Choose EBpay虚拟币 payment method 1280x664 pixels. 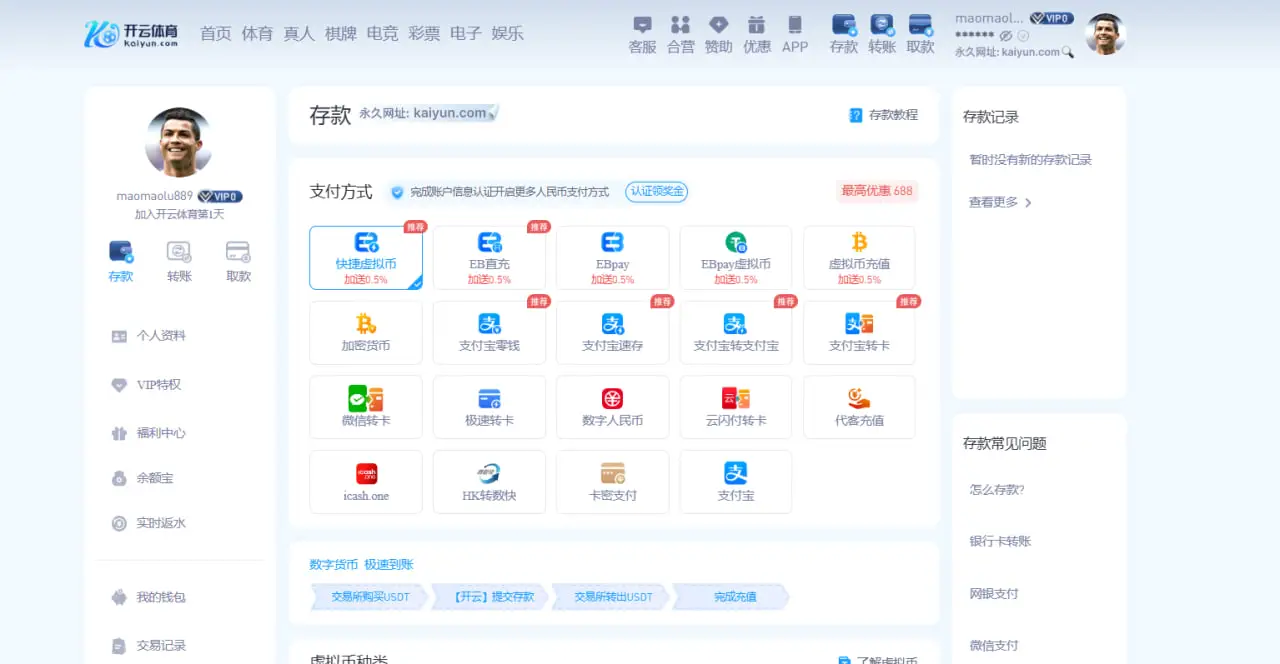pyautogui.click(x=736, y=258)
